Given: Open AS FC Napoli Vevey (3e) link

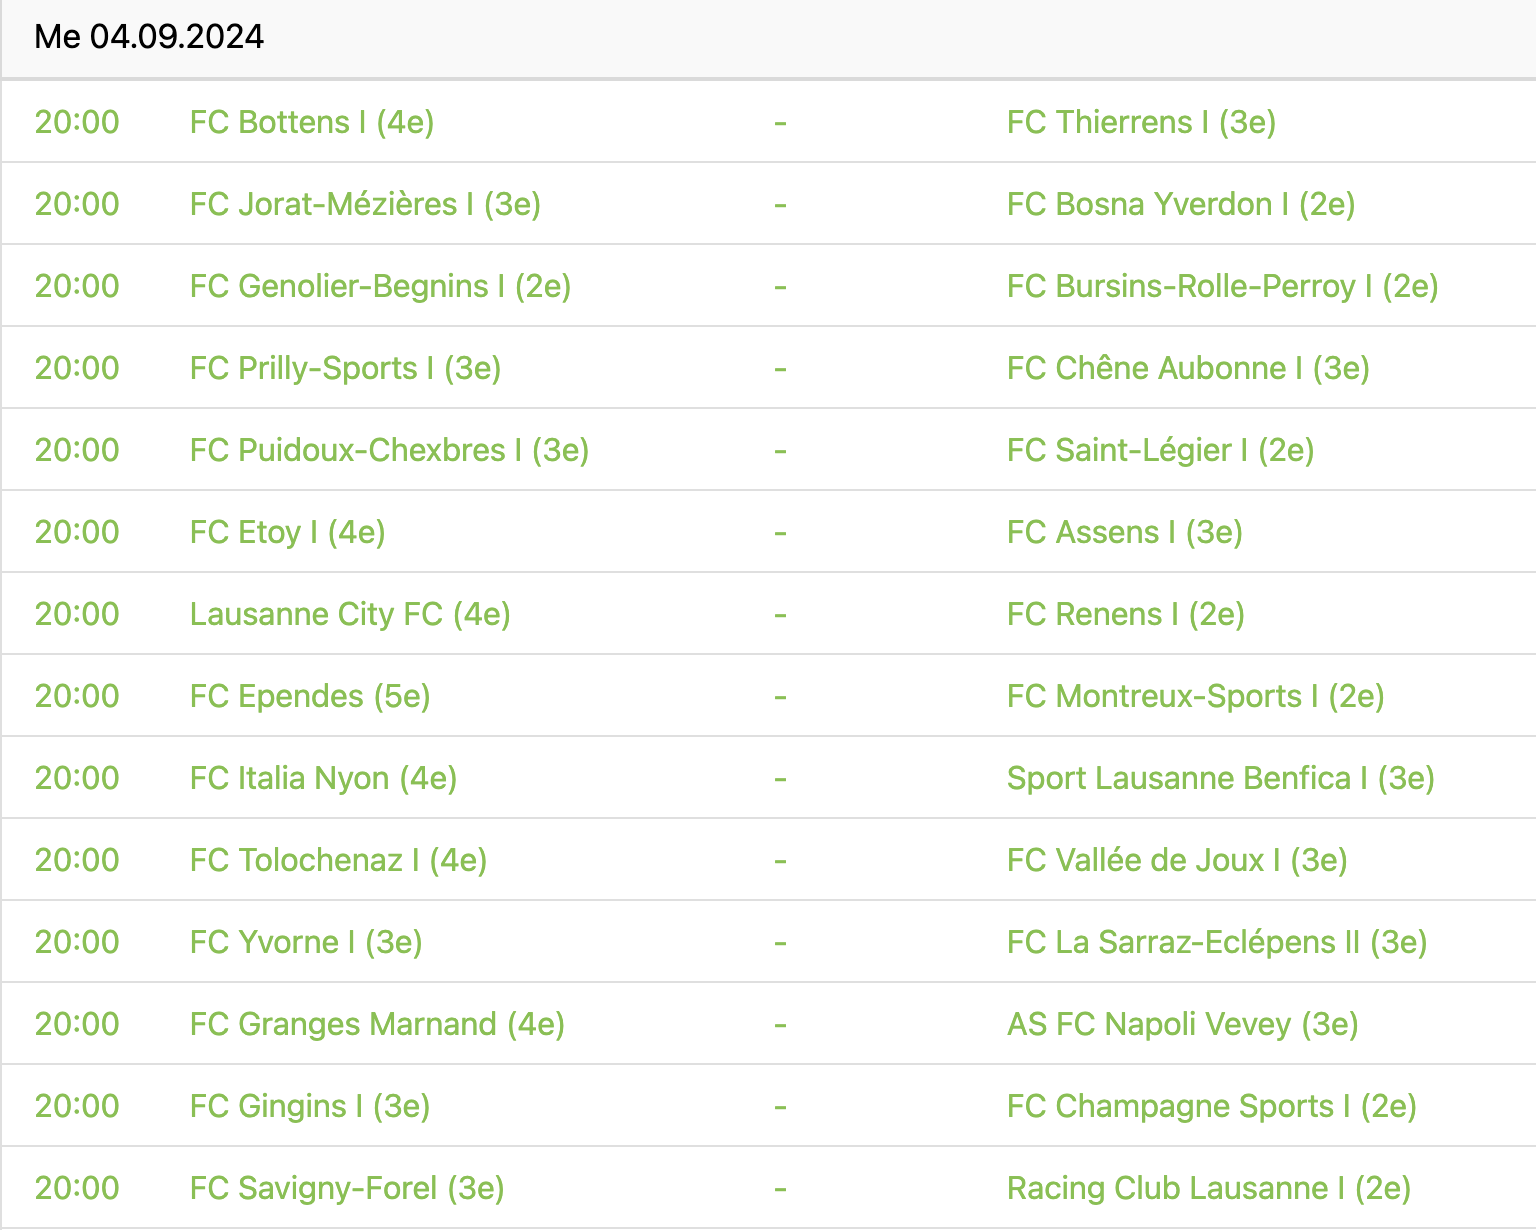Looking at the screenshot, I should pyautogui.click(x=1182, y=1024).
